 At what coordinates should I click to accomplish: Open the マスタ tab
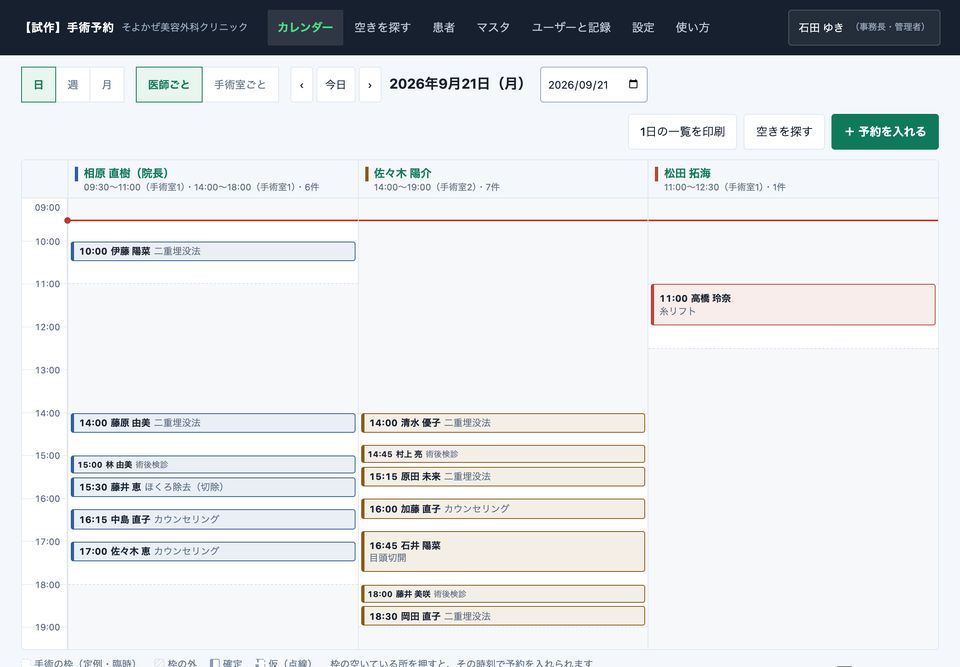pos(493,28)
